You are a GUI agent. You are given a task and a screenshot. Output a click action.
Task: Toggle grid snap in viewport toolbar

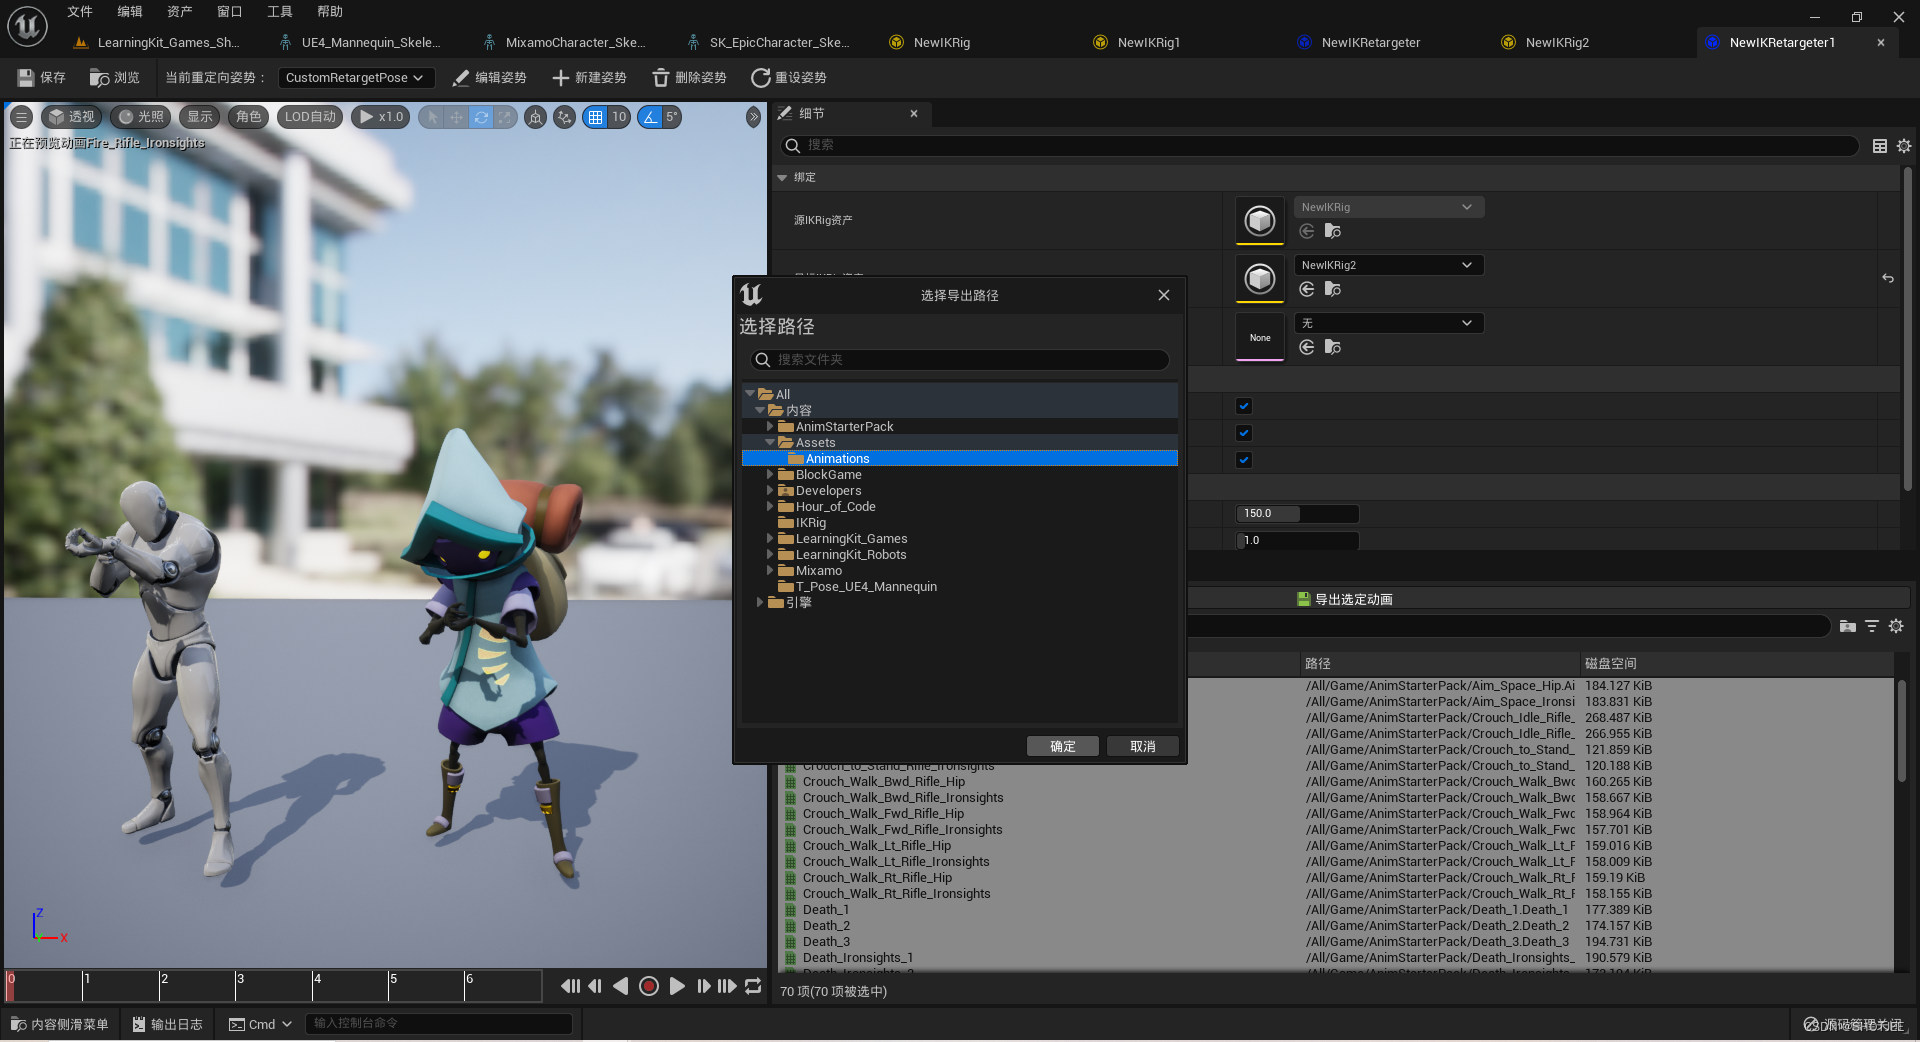point(595,117)
